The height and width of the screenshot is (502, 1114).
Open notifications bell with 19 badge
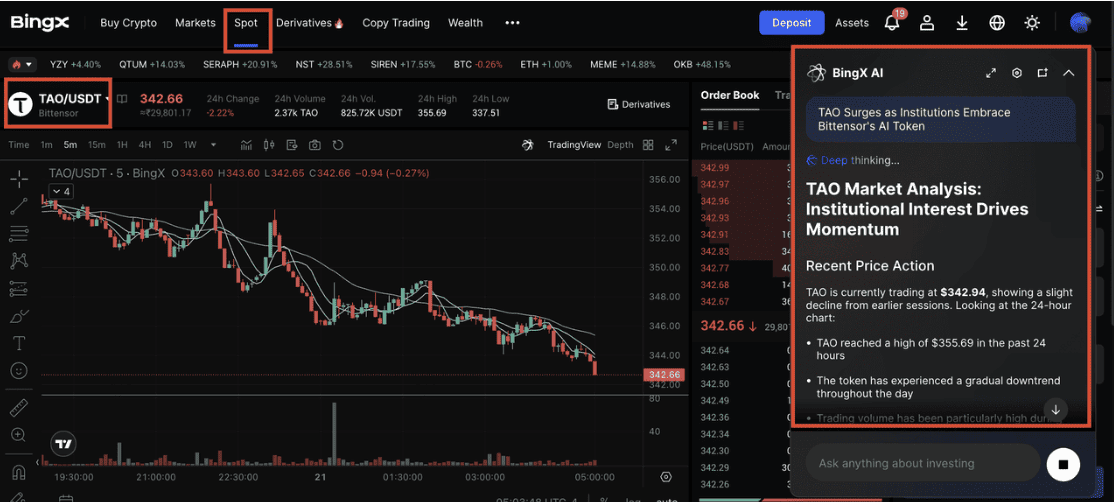[x=892, y=22]
